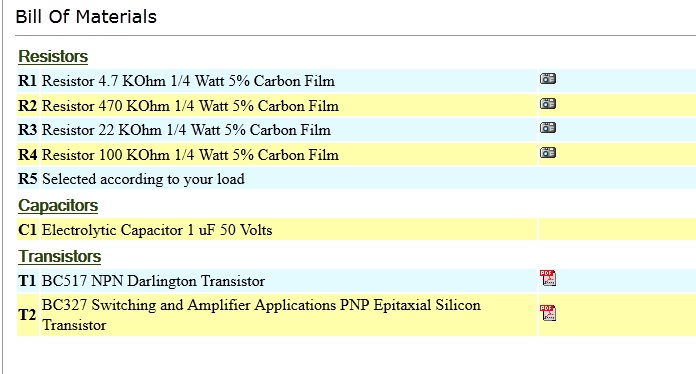Follow the Capacitors category link

pyautogui.click(x=58, y=205)
